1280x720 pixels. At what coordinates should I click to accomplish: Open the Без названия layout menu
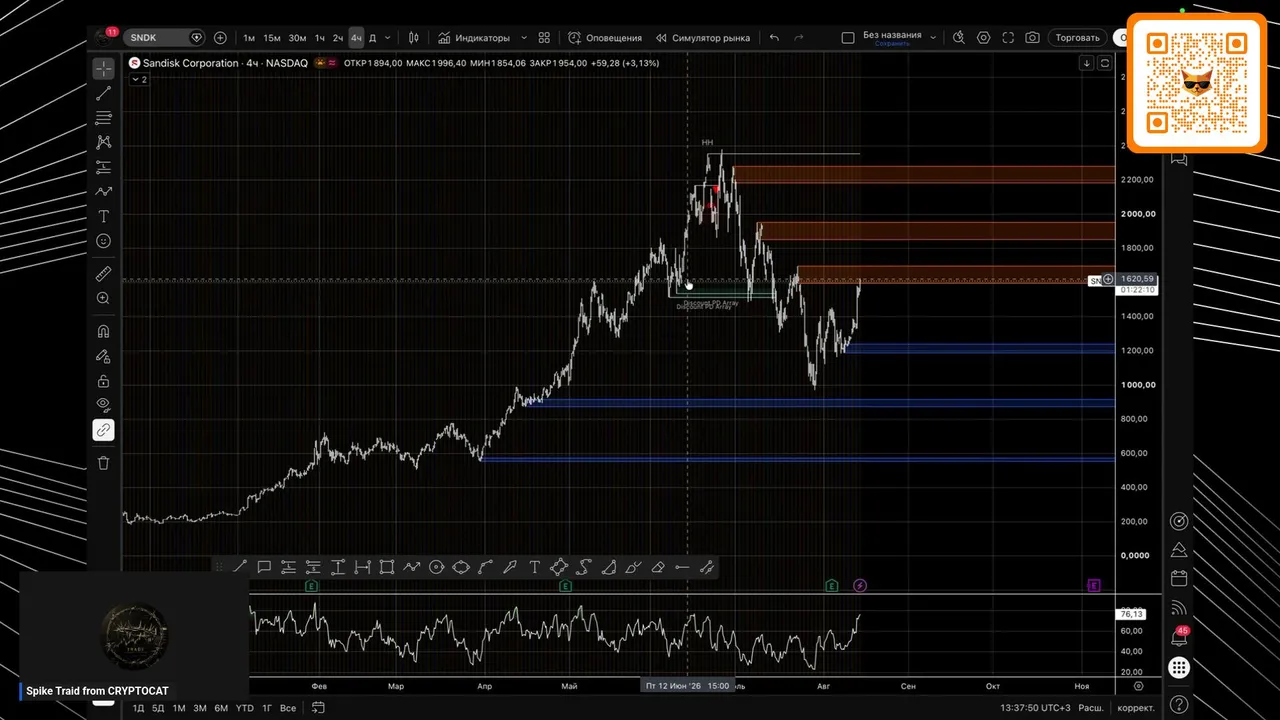[x=898, y=38]
